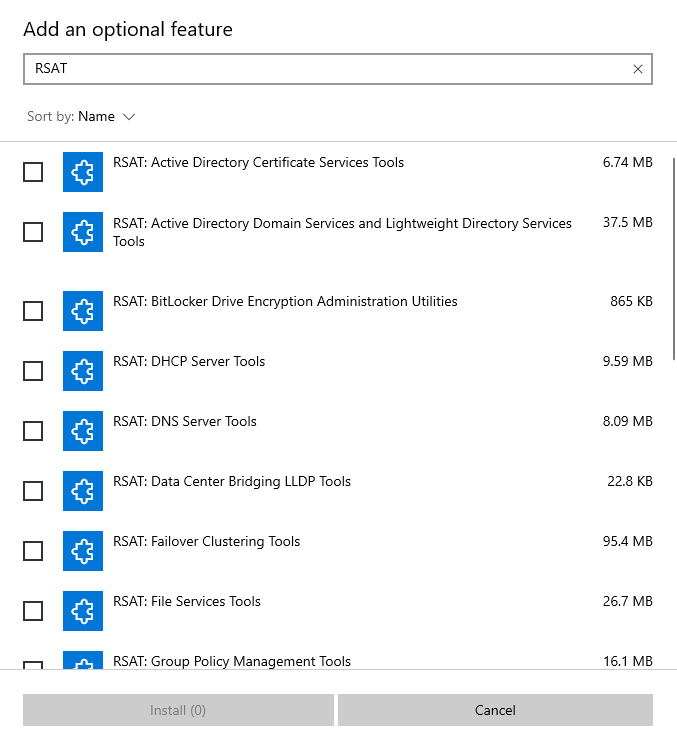The image size is (677, 748).
Task: Click the puzzle icon for File Services Tools
Action: [x=83, y=611]
